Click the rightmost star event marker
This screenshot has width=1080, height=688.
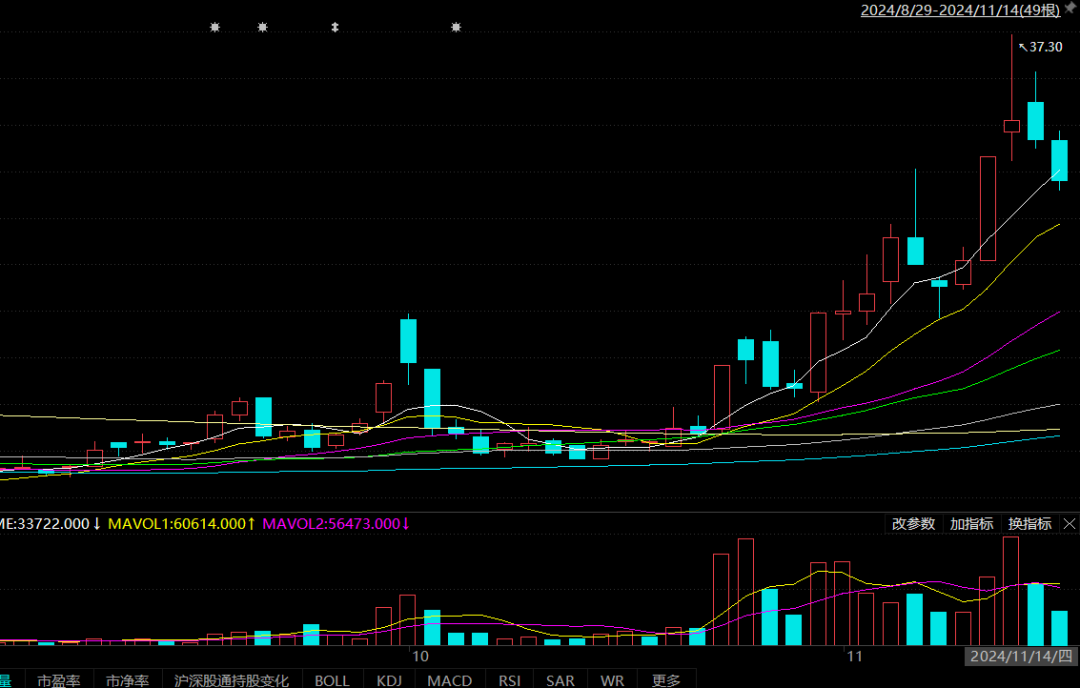[456, 28]
